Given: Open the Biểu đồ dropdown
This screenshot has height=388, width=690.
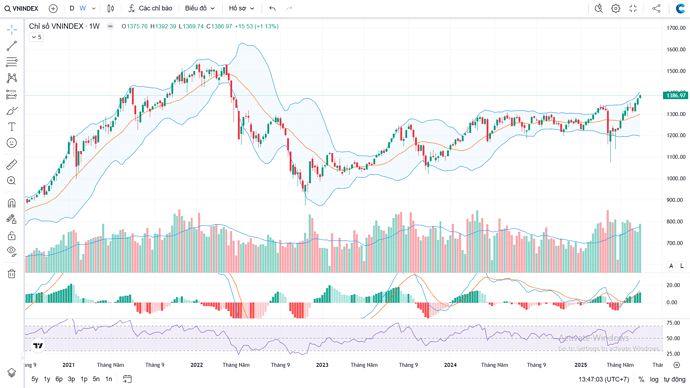Looking at the screenshot, I should [200, 8].
